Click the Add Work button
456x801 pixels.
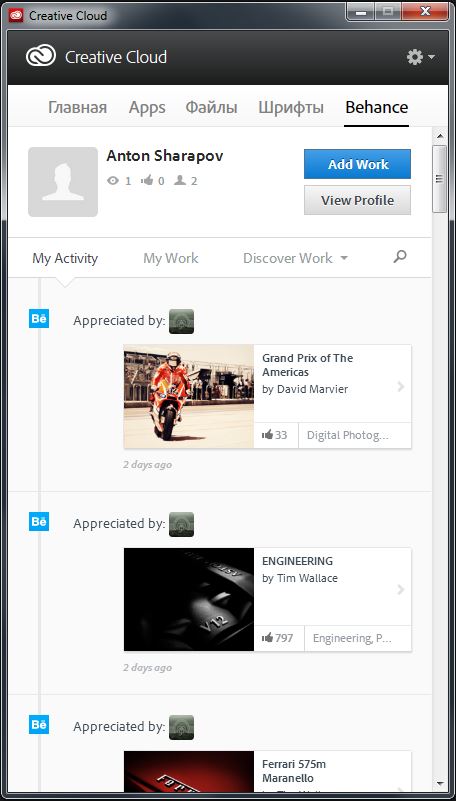[x=357, y=164]
